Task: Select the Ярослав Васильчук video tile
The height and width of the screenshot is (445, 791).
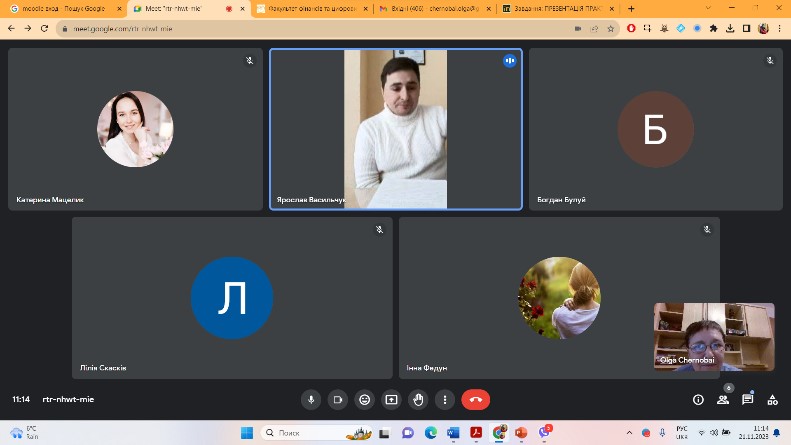Action: [x=396, y=129]
